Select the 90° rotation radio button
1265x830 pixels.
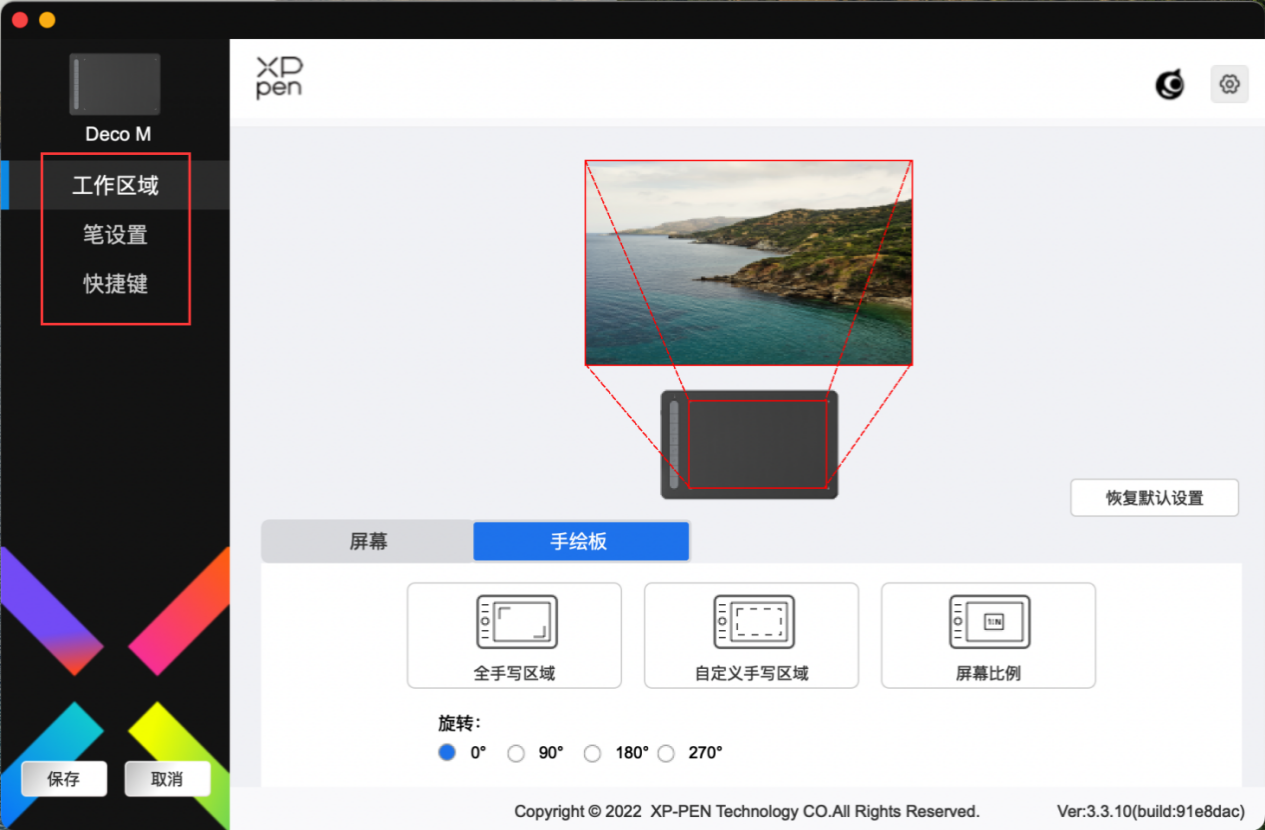pyautogui.click(x=516, y=753)
